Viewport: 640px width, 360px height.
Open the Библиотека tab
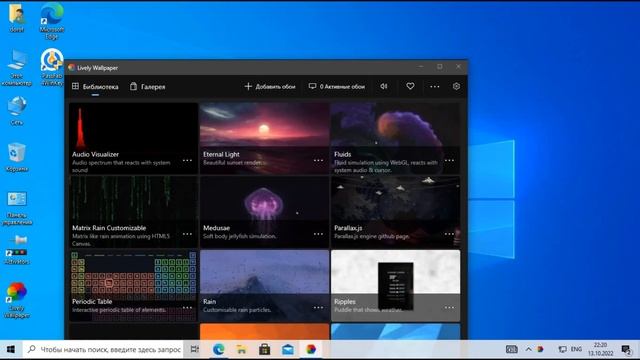(x=95, y=87)
